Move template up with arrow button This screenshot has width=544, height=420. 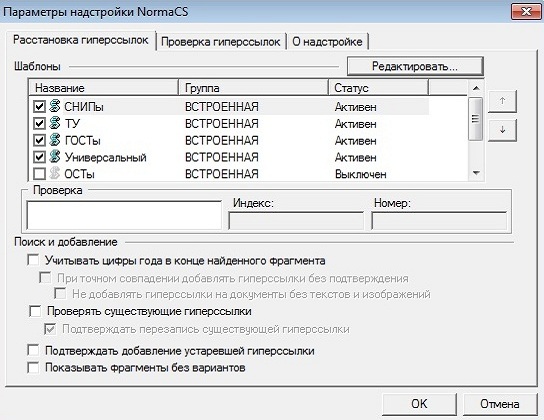[502, 101]
